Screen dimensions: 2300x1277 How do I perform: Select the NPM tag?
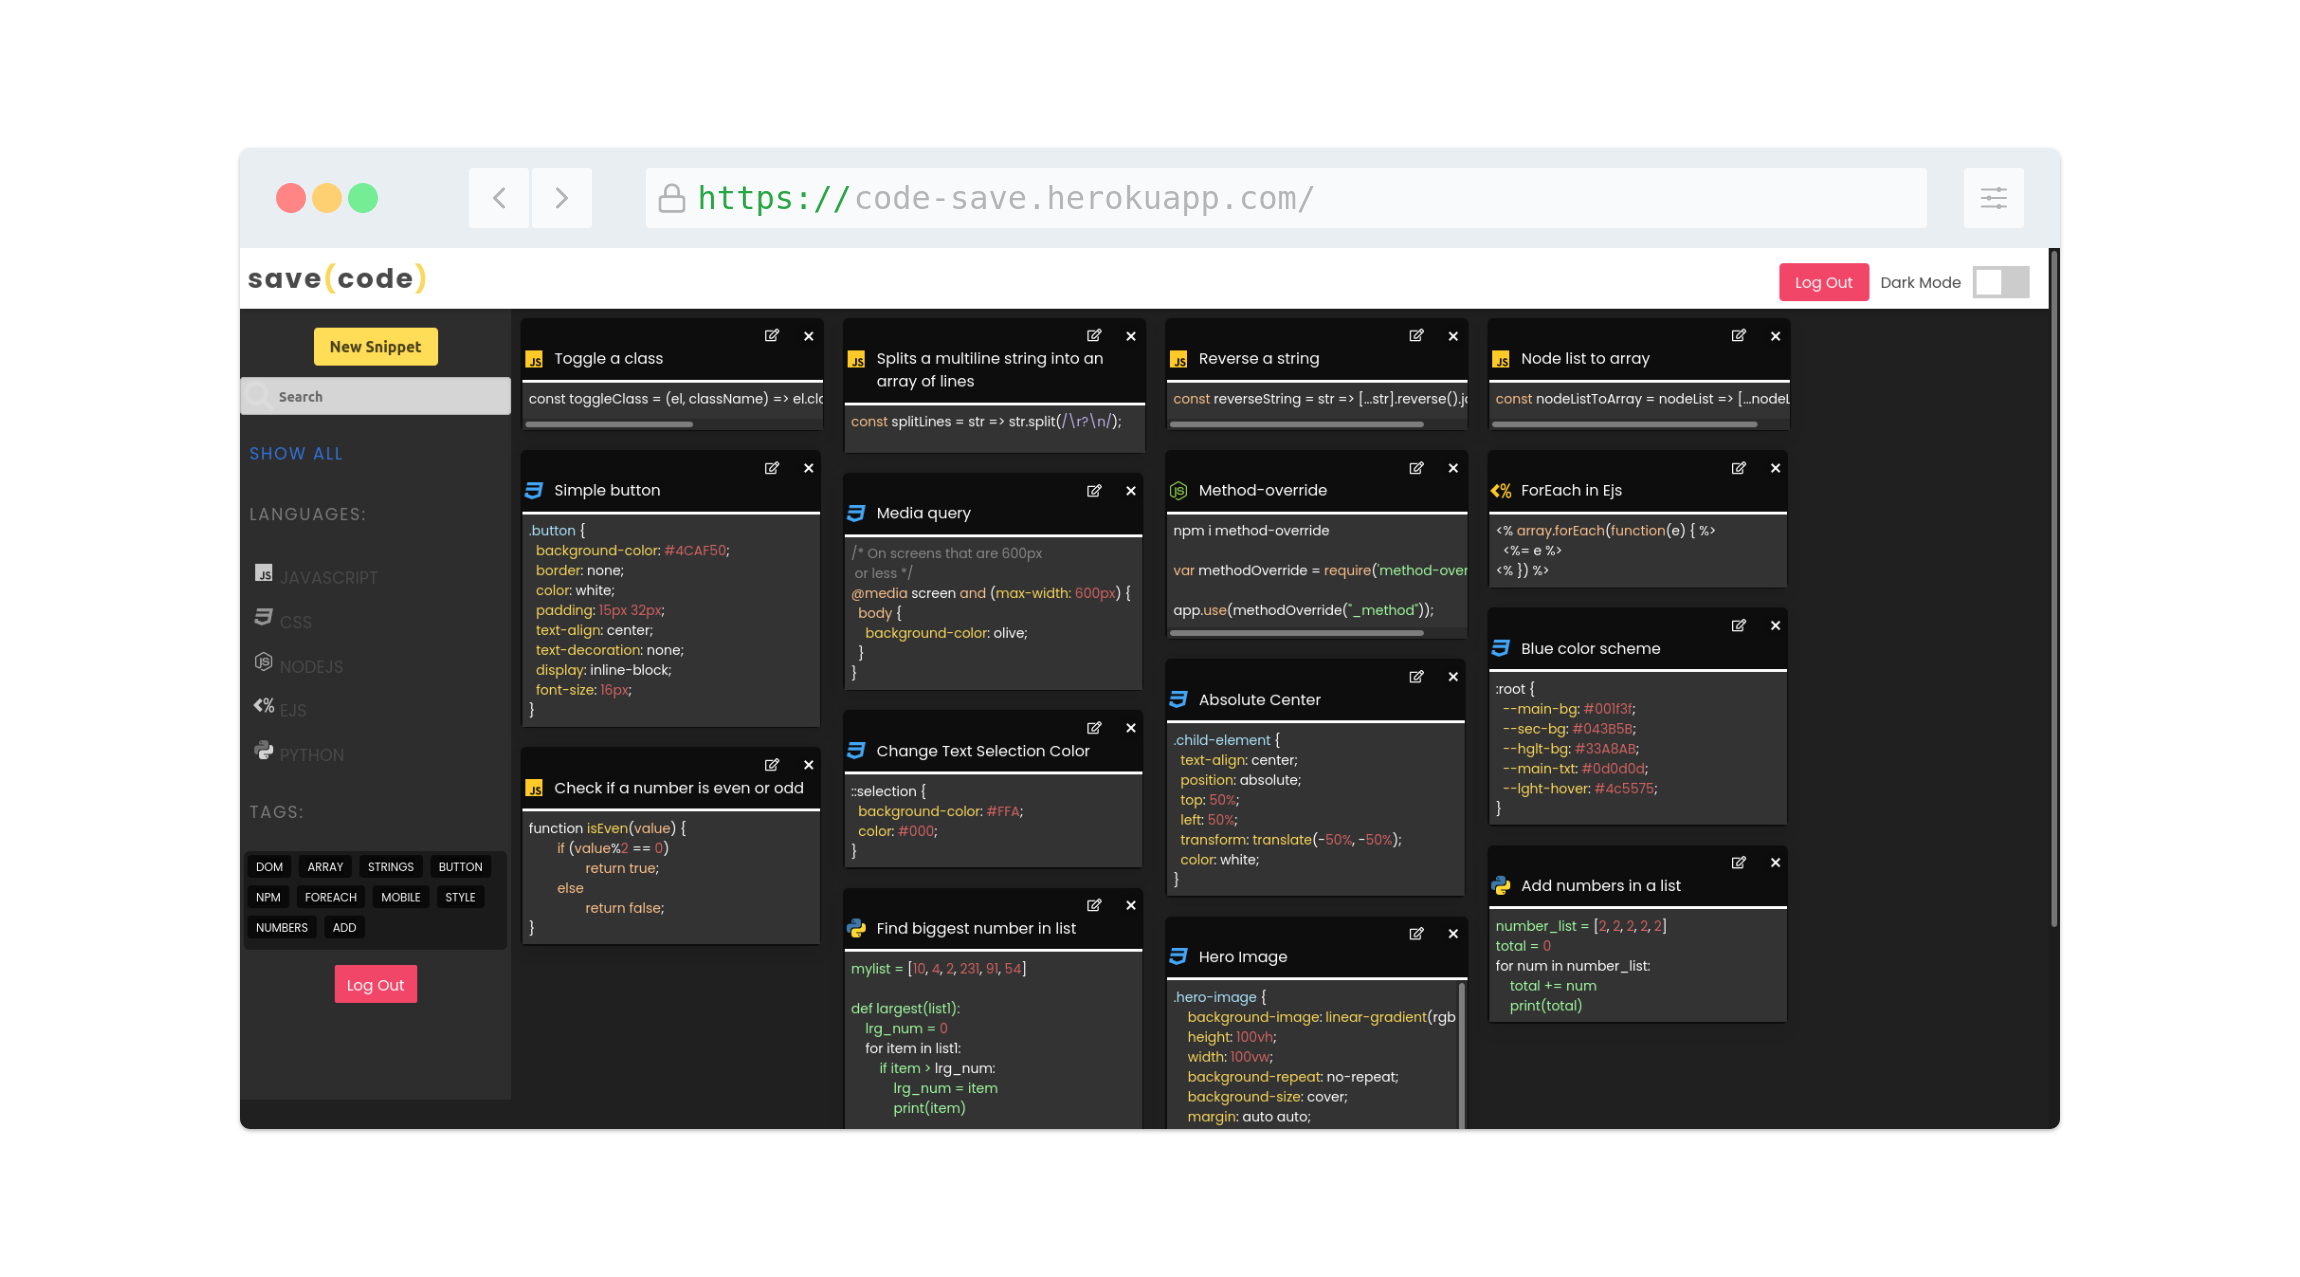pyautogui.click(x=268, y=897)
